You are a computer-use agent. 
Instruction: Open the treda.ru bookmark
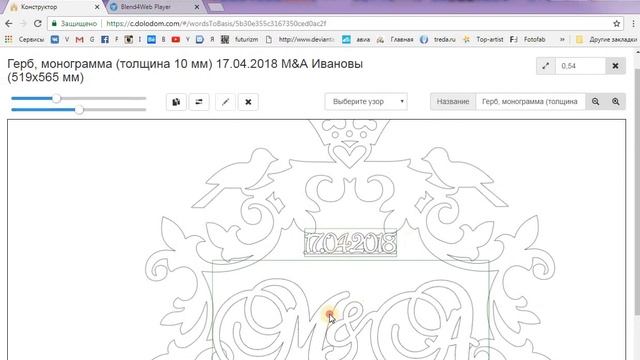tap(438, 40)
